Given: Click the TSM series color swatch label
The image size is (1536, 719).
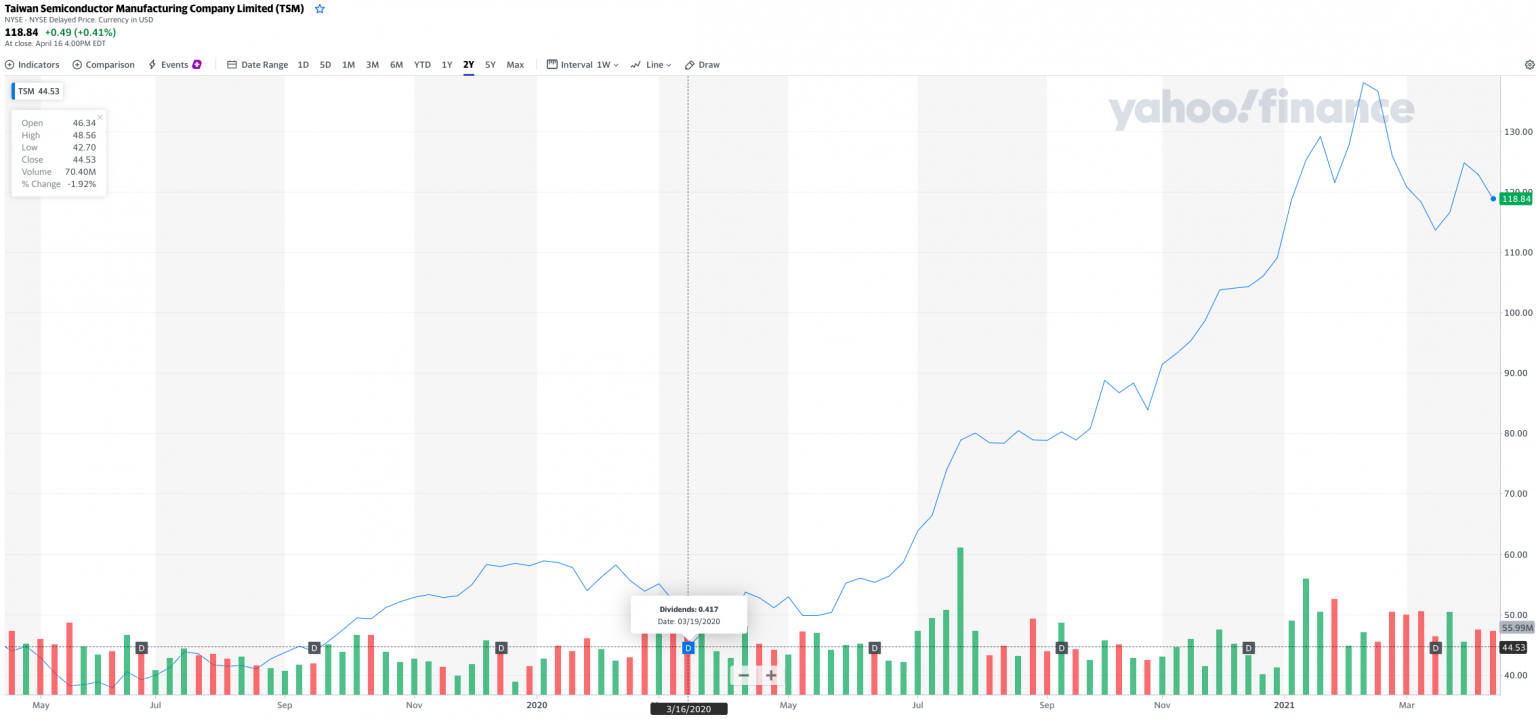Looking at the screenshot, I should [x=14, y=91].
